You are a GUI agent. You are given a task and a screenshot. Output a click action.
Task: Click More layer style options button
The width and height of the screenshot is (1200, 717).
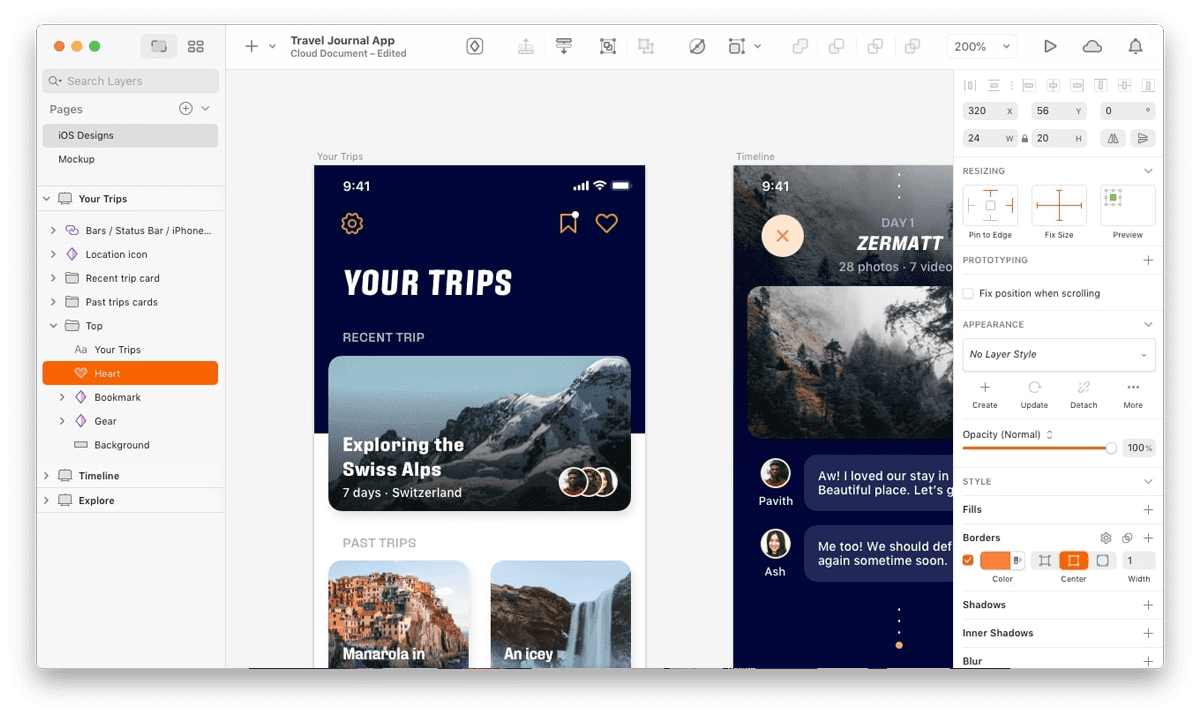click(1133, 395)
